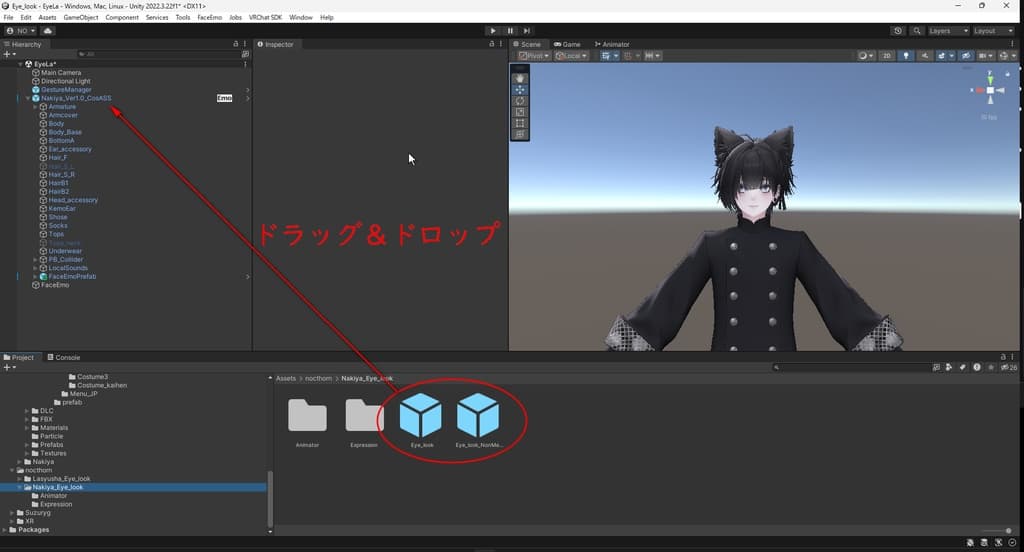Toggle scene audio button

924,56
